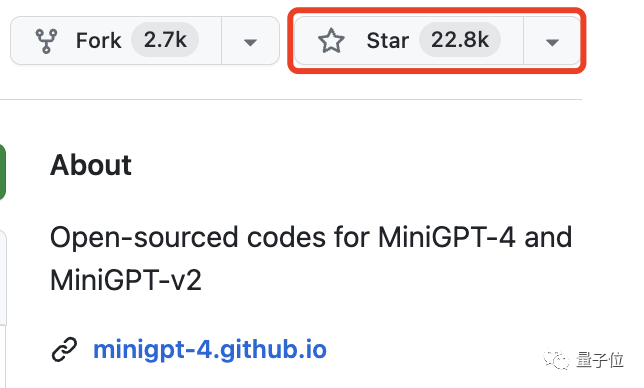Open the minigpt-4.github.io link
644x388 pixels.
(210, 349)
